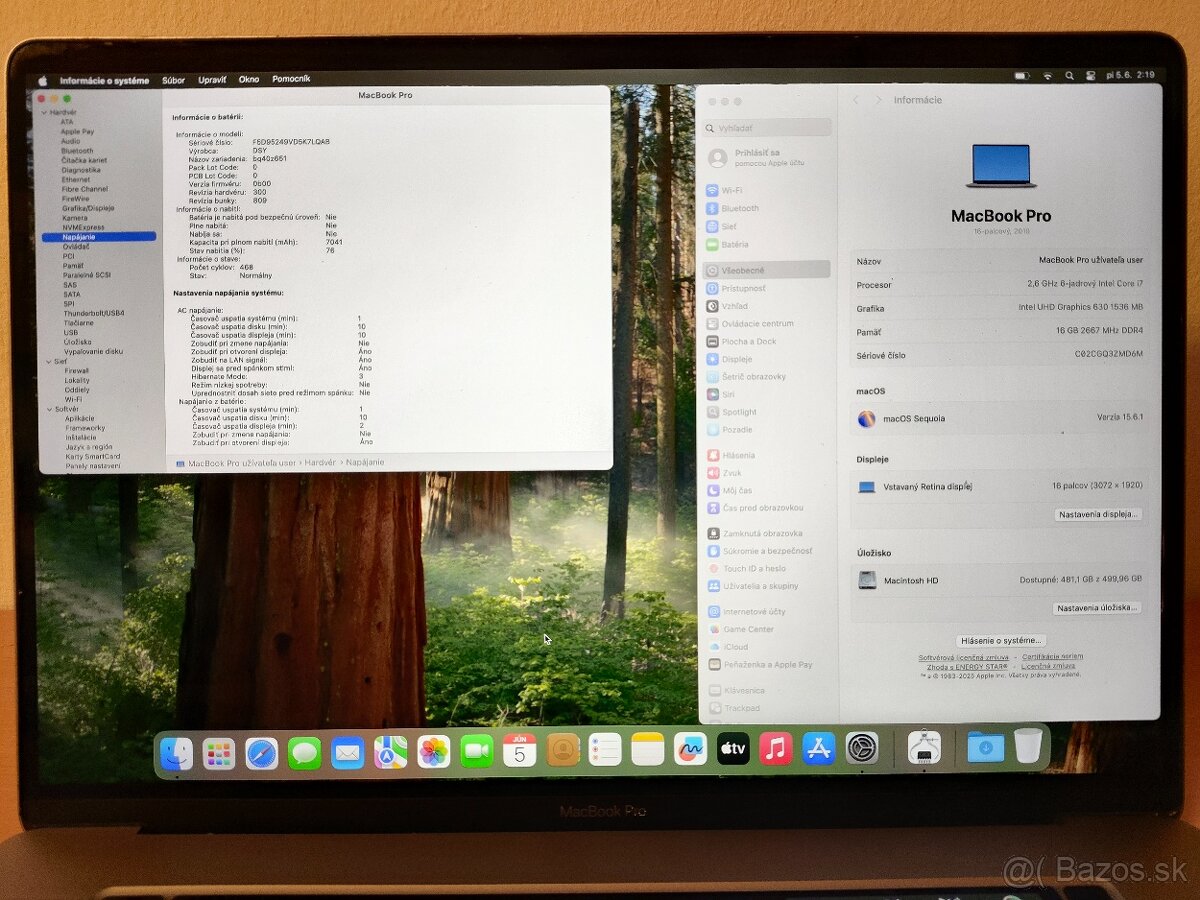
Task: Open Okno menu
Action: click(249, 79)
